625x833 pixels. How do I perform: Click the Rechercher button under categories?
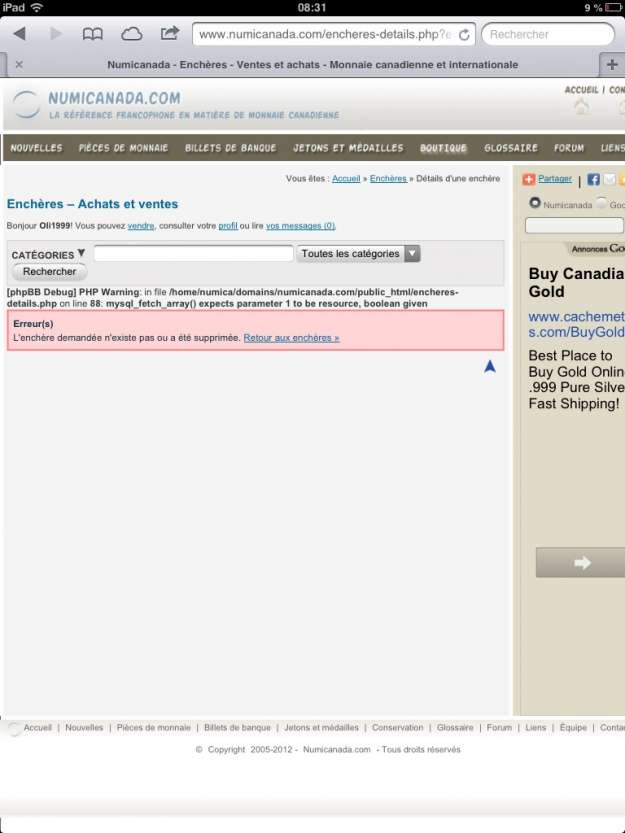pyautogui.click(x=49, y=271)
